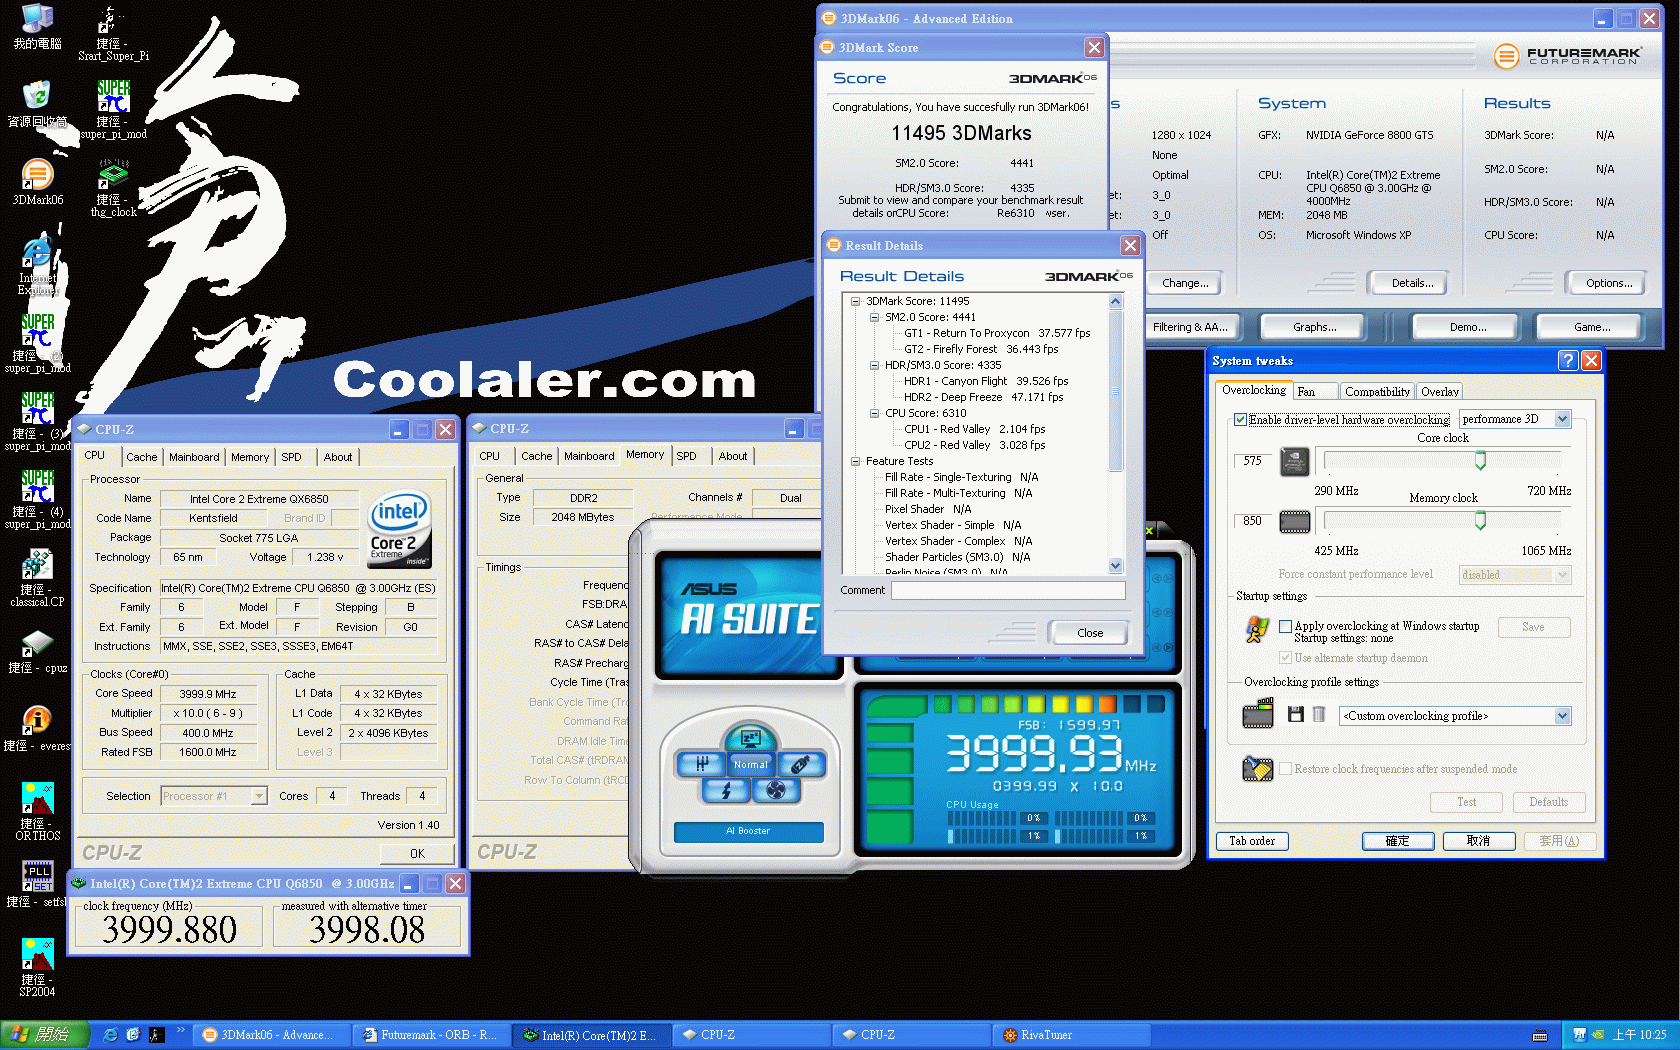The image size is (1680, 1050).
Task: Open the Custom overclocking profile dropdown
Action: 1562,716
